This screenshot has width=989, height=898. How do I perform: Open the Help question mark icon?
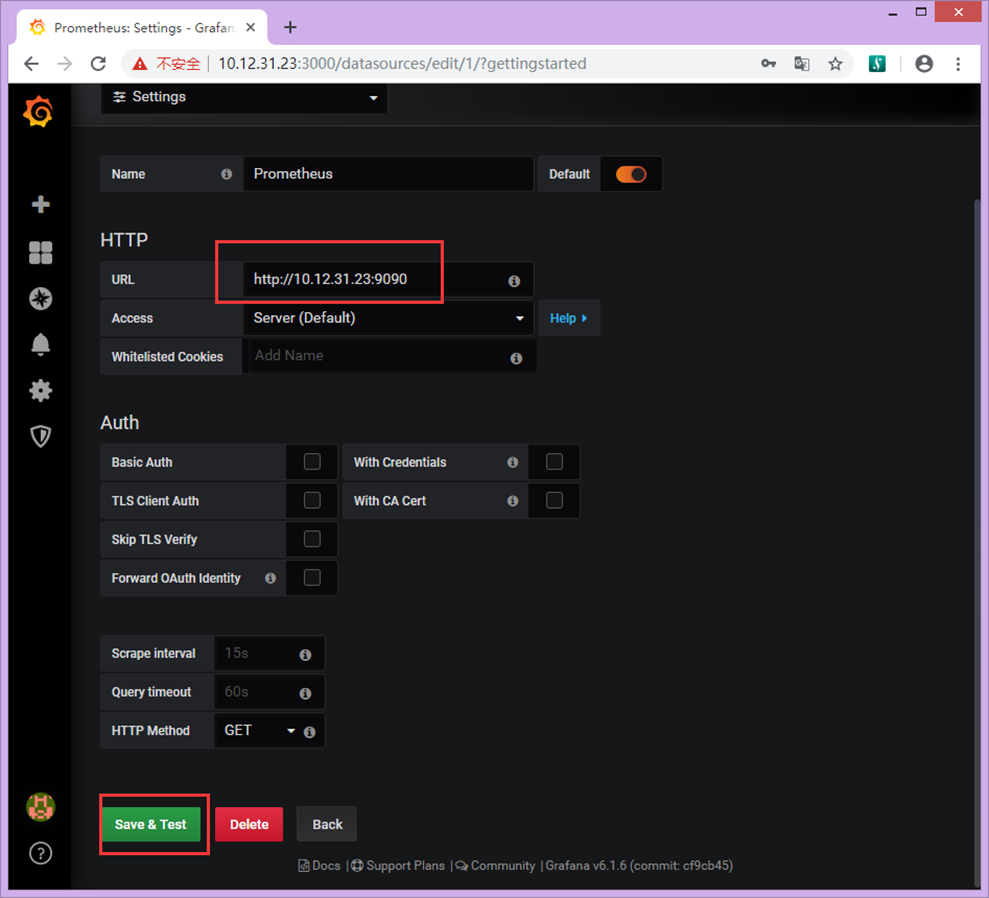point(40,853)
